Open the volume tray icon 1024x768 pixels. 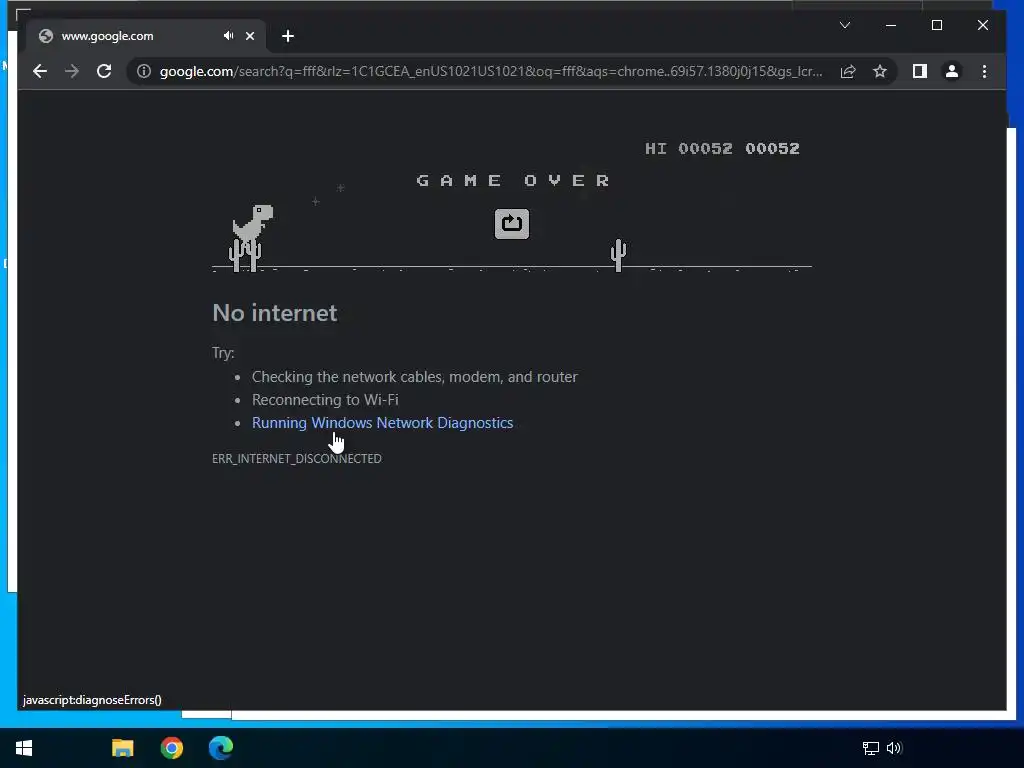[x=894, y=748]
